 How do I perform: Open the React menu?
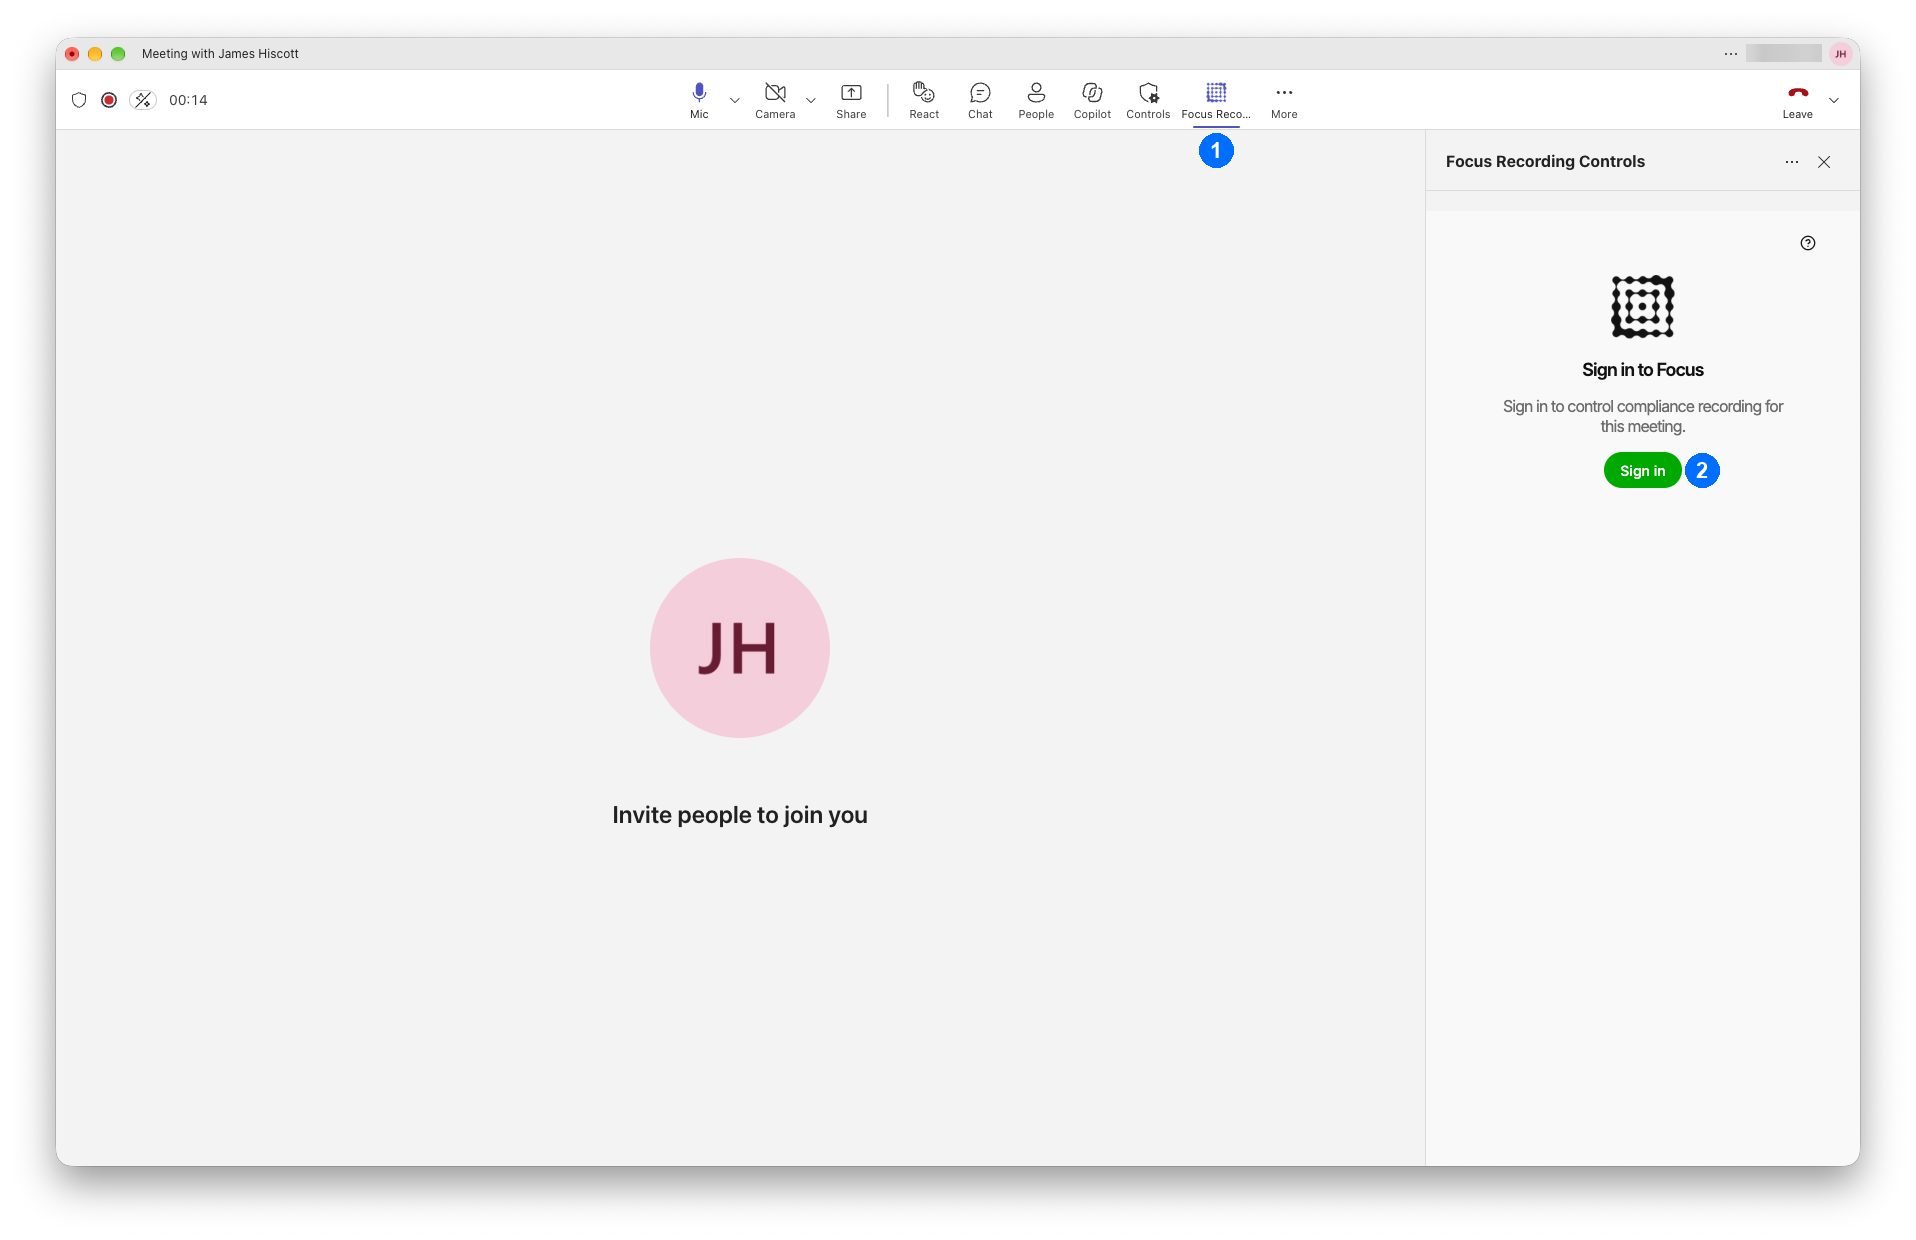point(924,100)
